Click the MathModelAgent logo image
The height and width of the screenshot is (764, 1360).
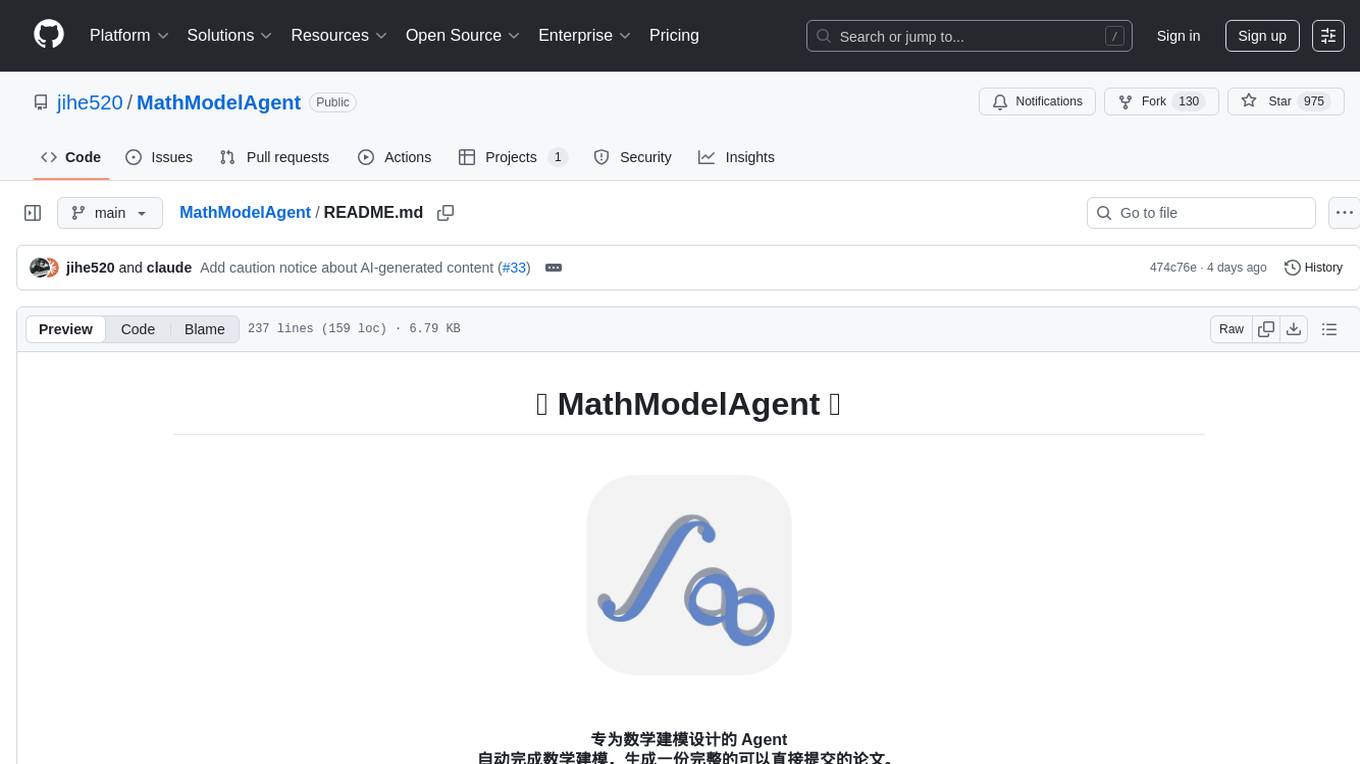tap(689, 575)
